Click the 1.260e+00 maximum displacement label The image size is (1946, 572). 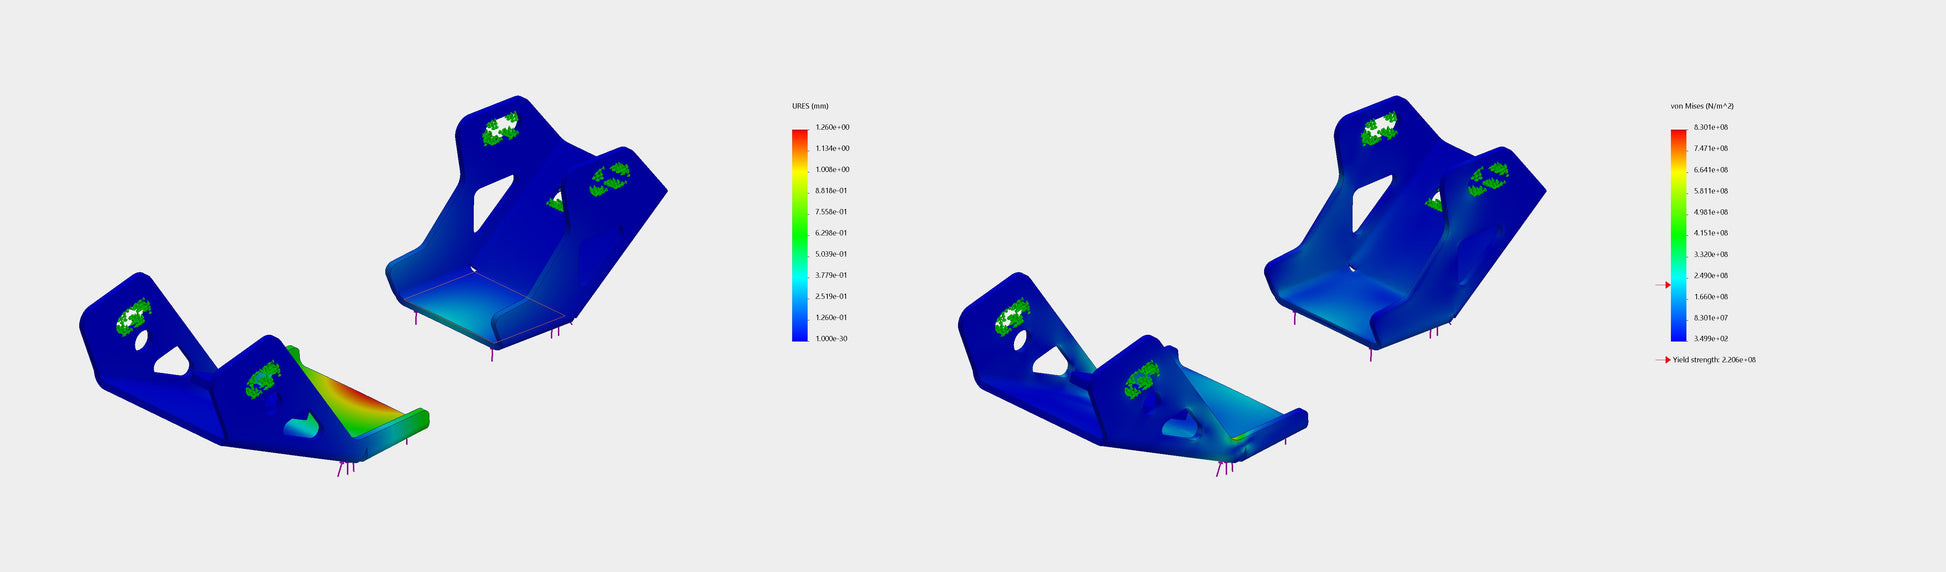point(832,128)
